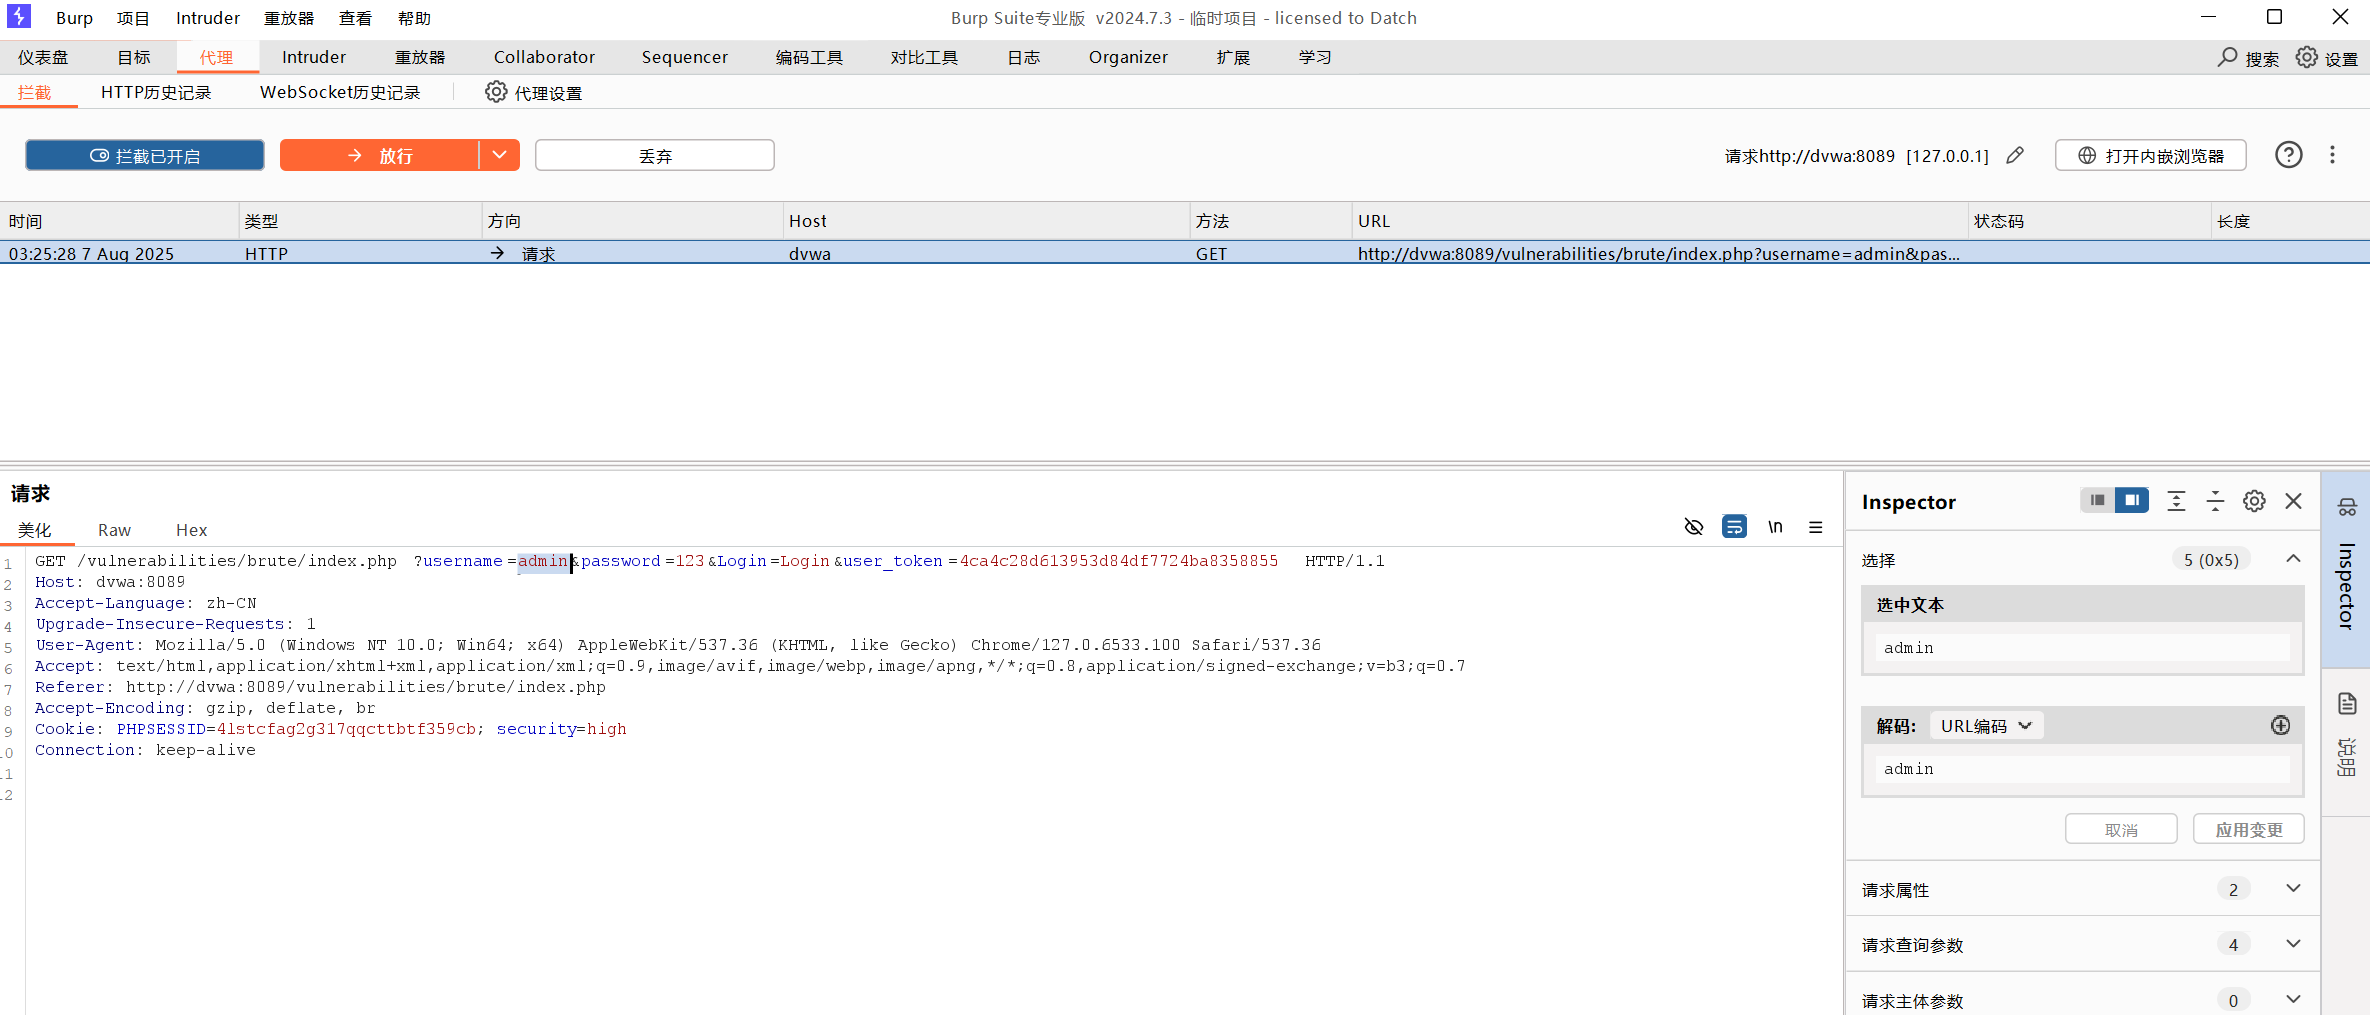This screenshot has width=2370, height=1015.
Task: Click the help question mark icon
Action: [x=2288, y=155]
